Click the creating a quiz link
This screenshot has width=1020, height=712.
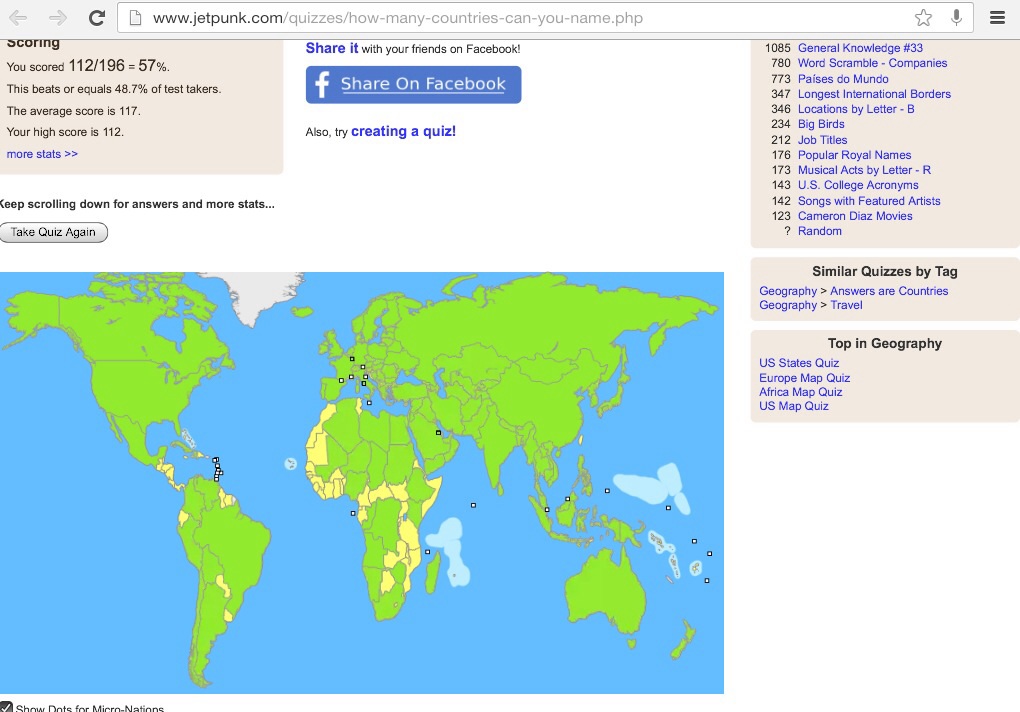pos(403,131)
